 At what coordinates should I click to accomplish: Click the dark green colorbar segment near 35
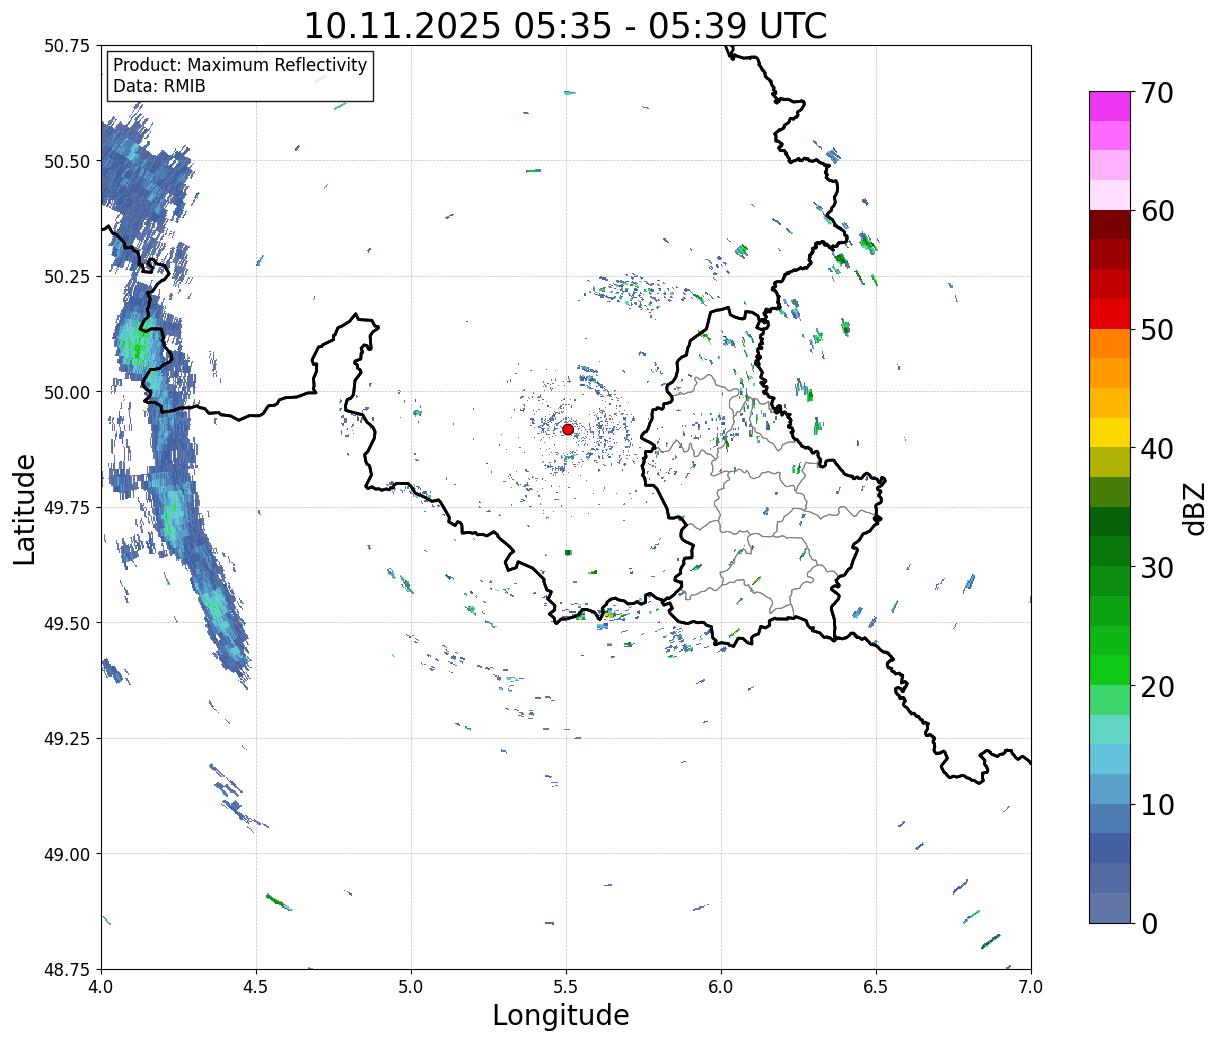[x=1110, y=521]
